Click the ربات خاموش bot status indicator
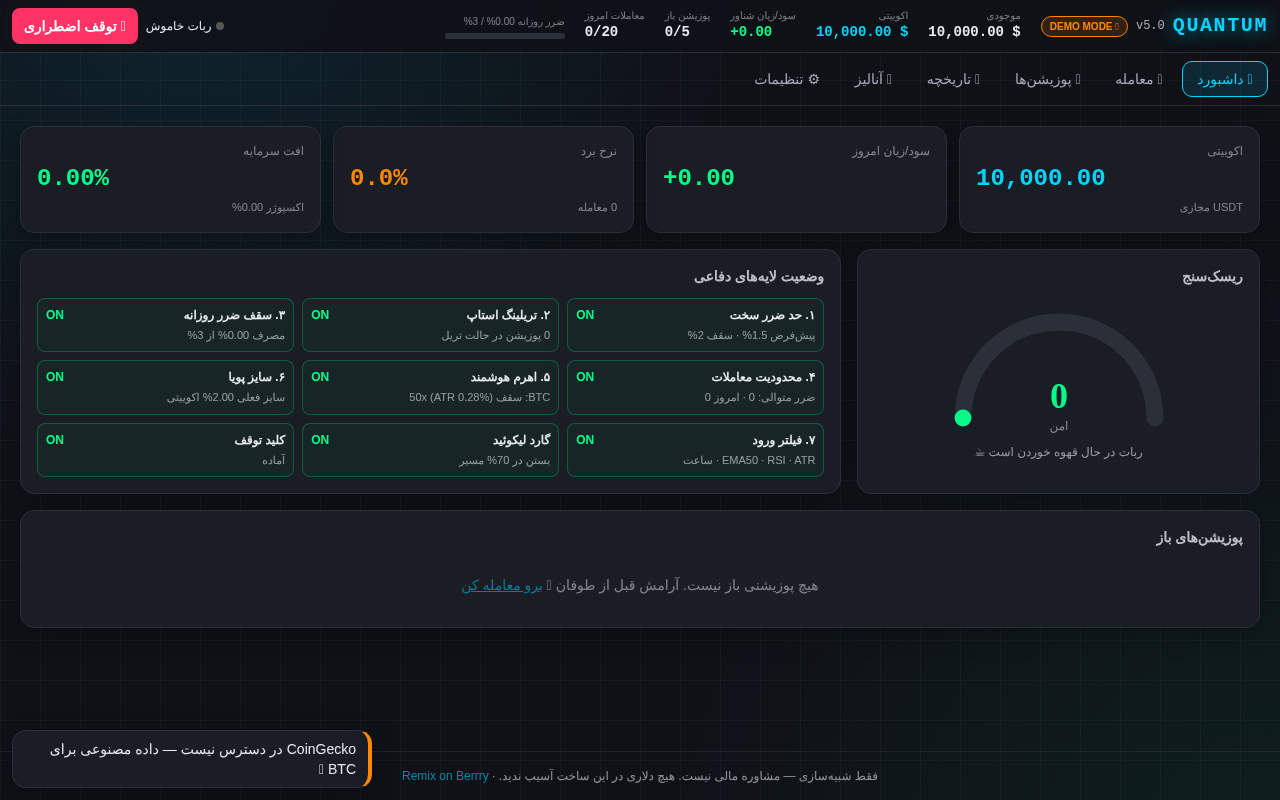1280x800 pixels. pyautogui.click(x=185, y=26)
